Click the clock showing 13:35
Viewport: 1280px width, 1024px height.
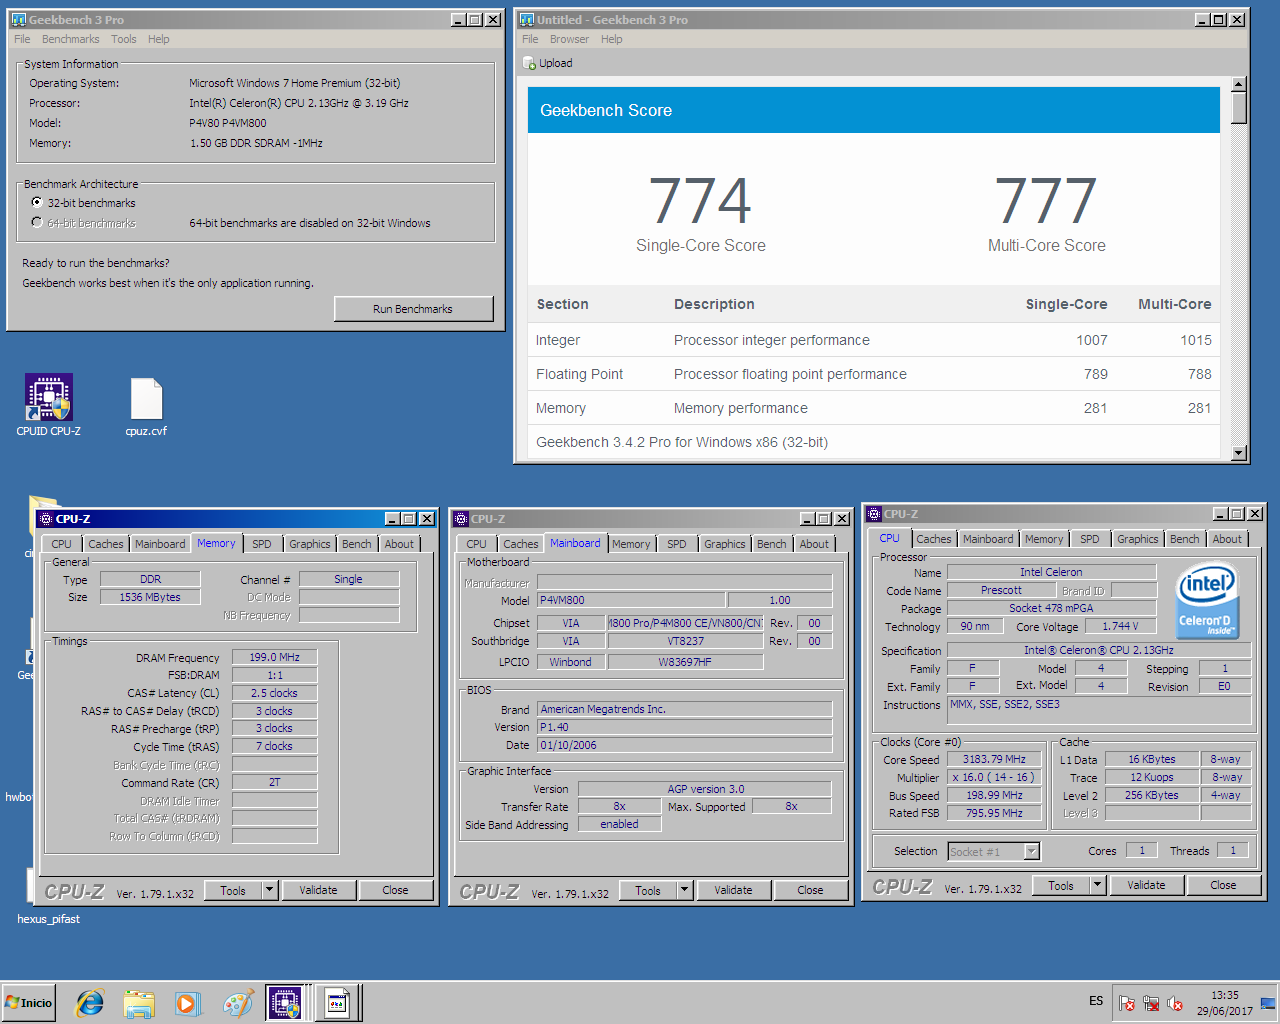pos(1224,995)
